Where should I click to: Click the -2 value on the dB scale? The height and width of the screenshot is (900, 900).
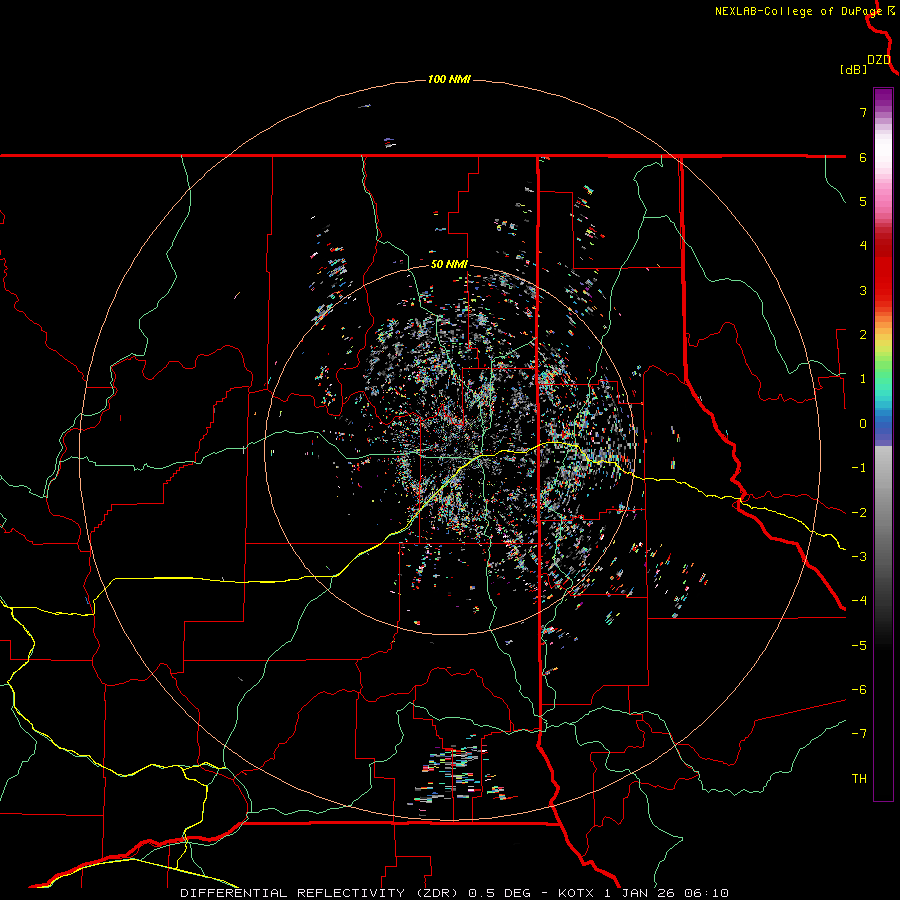(859, 513)
